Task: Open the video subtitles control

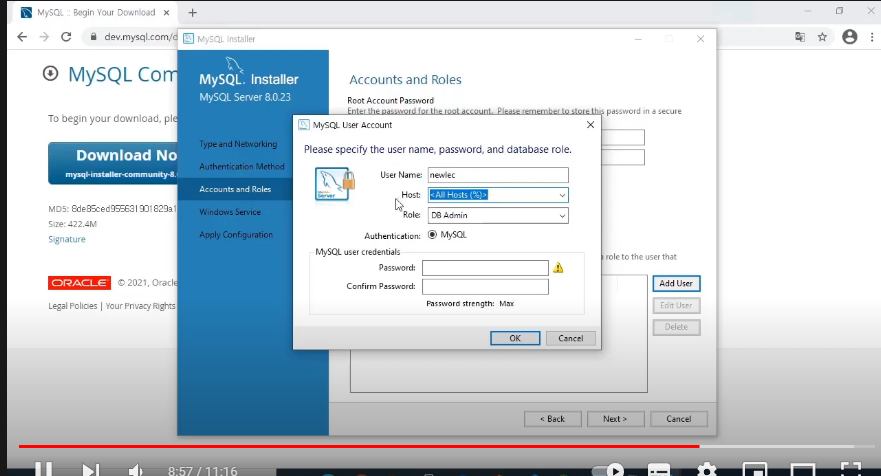Action: point(659,470)
